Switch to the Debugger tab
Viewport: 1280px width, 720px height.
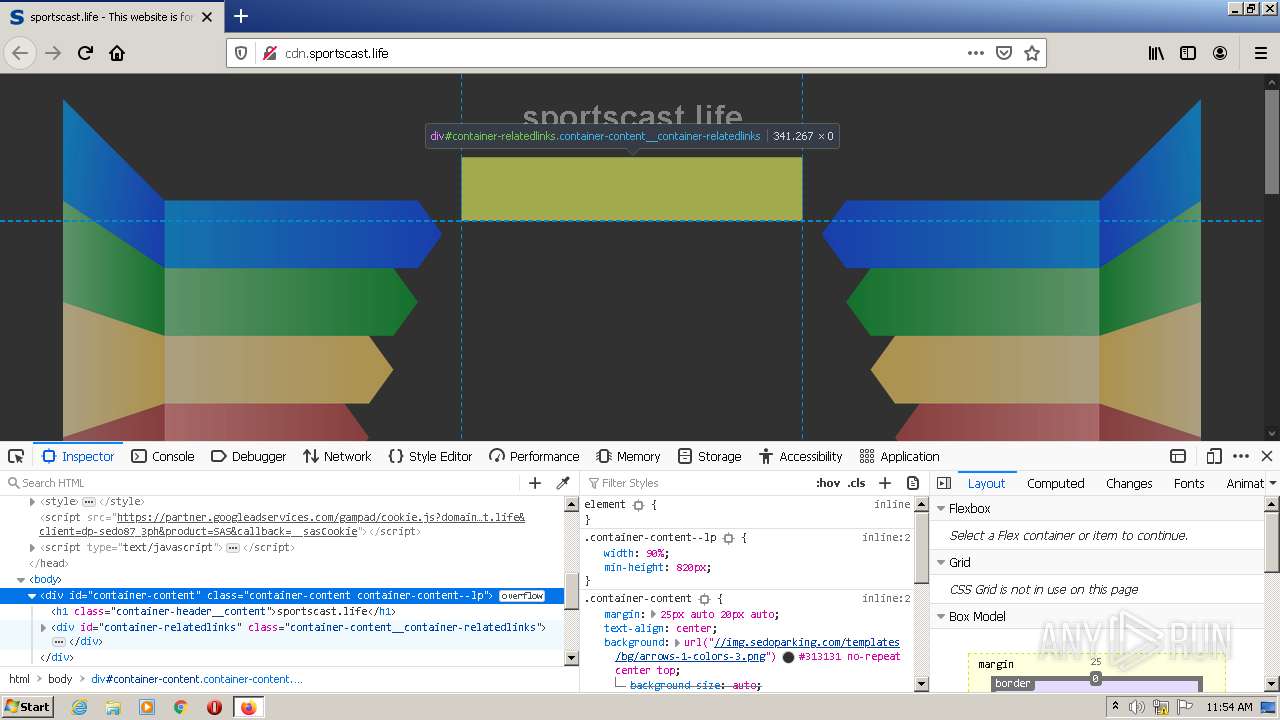pos(248,456)
